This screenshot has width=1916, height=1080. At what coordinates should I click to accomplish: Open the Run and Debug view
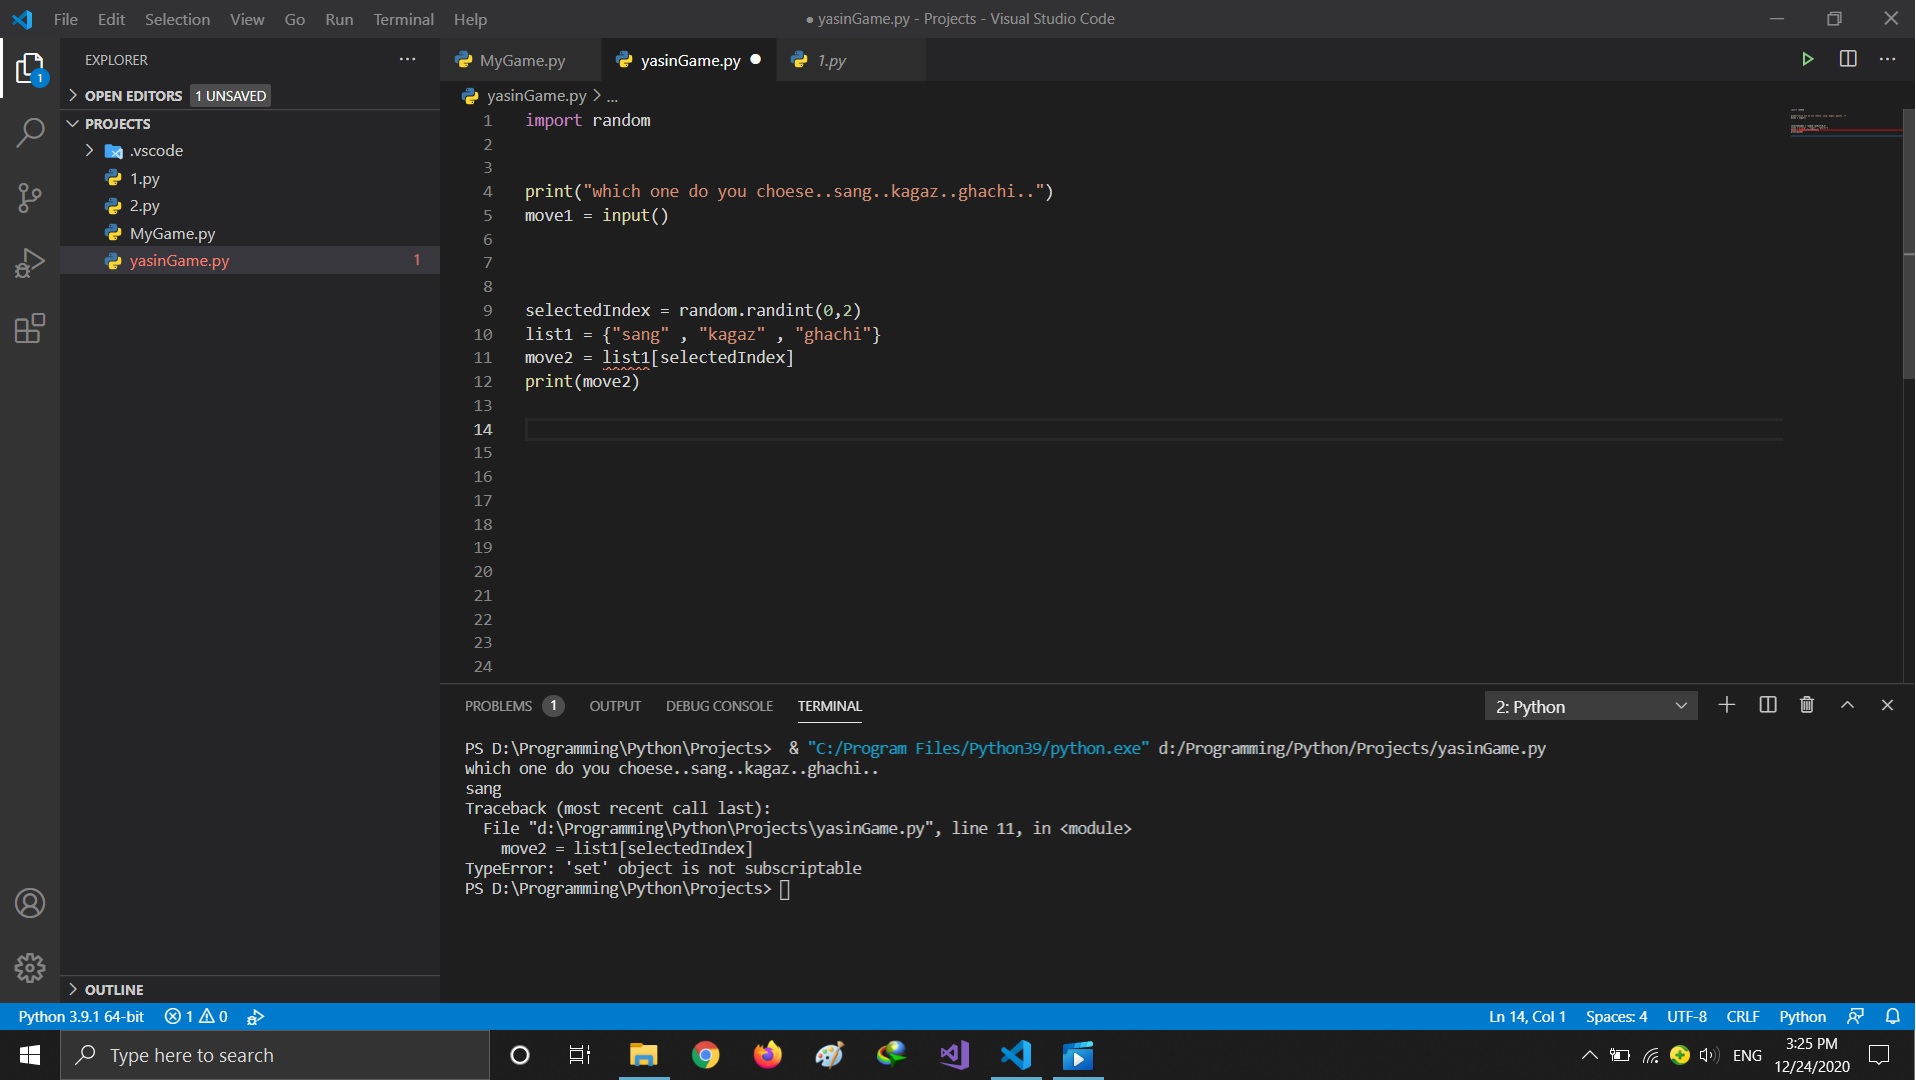30,263
